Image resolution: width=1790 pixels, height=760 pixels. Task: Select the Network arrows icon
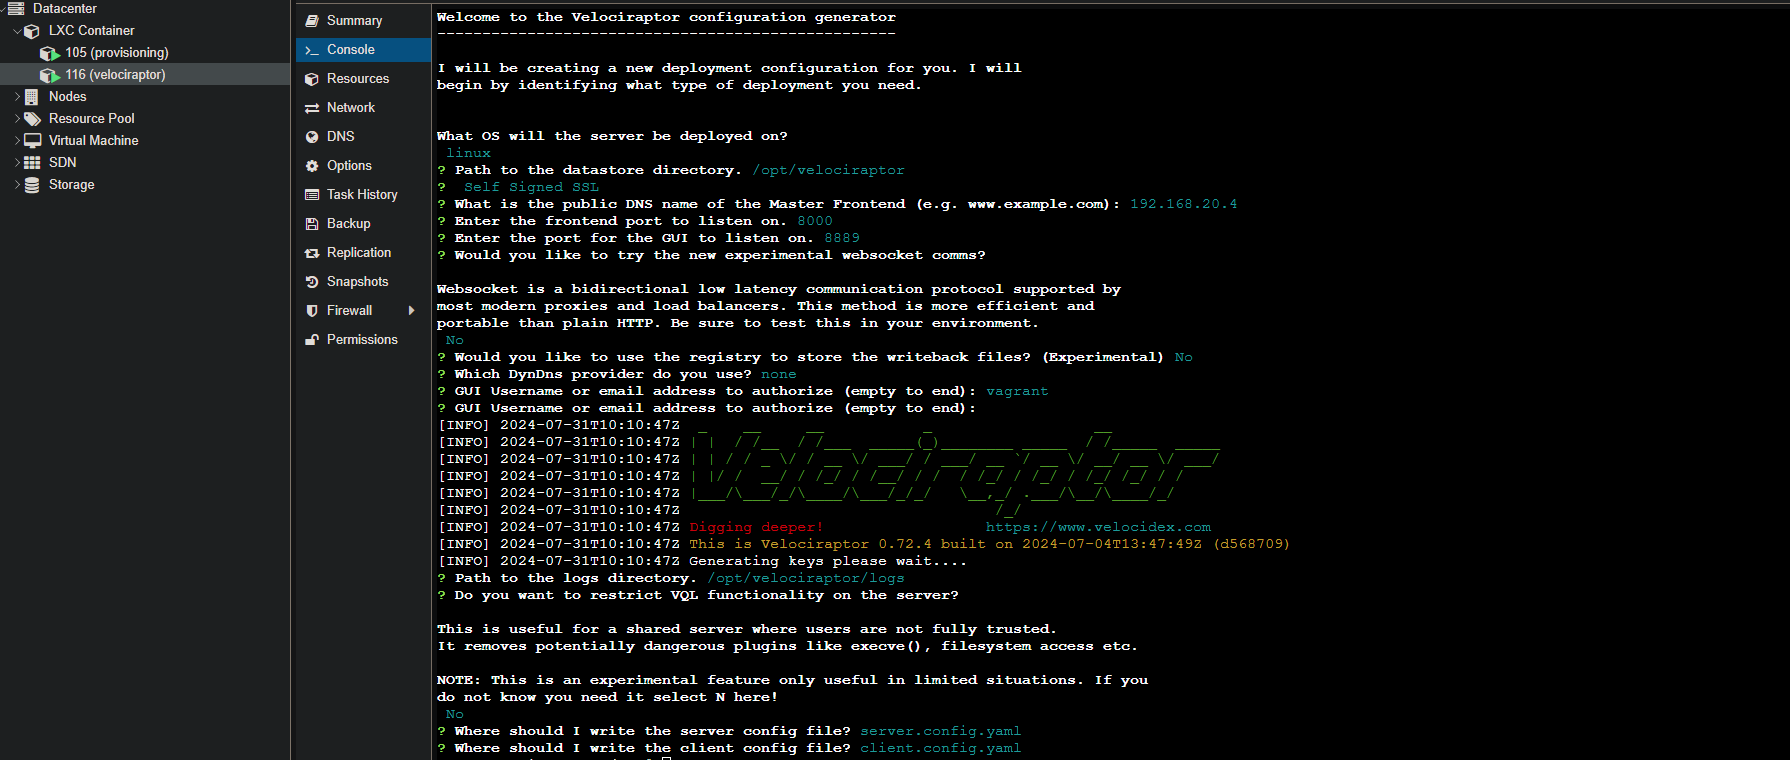tap(312, 108)
